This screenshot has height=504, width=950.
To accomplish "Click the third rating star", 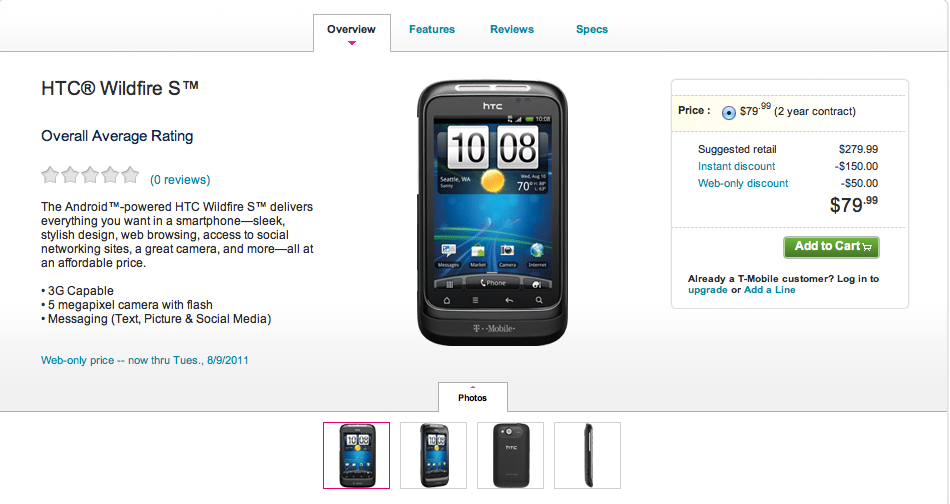I will [x=90, y=175].
